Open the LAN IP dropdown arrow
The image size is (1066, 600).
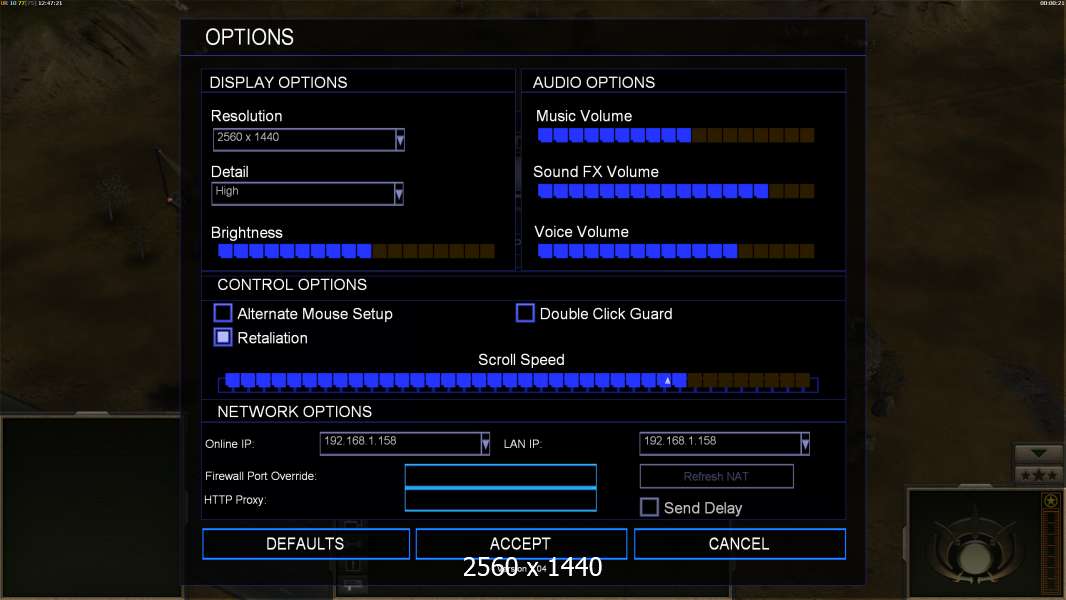pos(805,444)
